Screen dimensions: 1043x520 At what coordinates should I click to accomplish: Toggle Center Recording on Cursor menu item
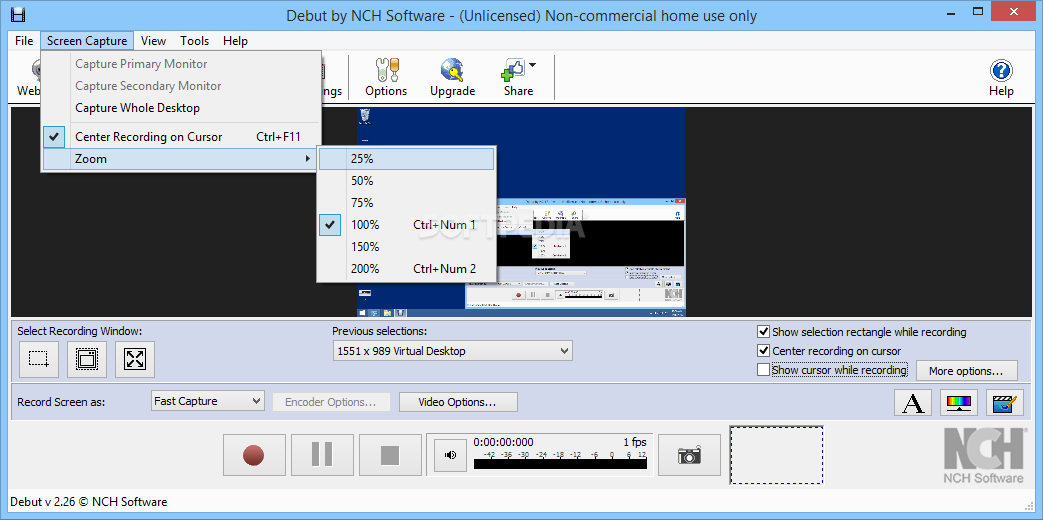coord(181,137)
